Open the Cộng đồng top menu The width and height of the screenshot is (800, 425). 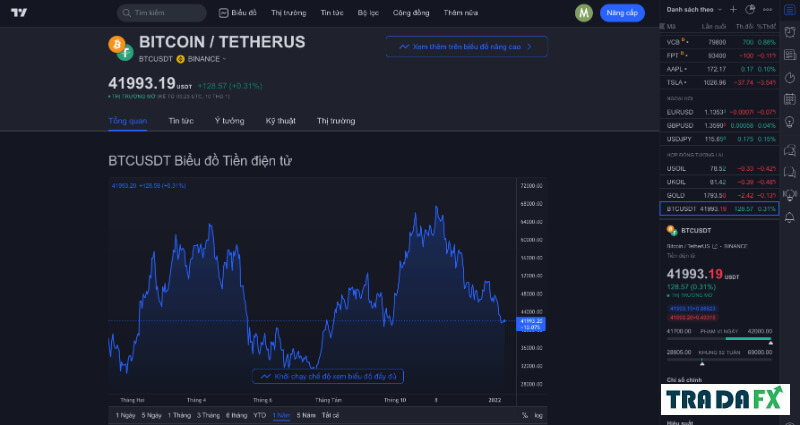click(x=411, y=13)
